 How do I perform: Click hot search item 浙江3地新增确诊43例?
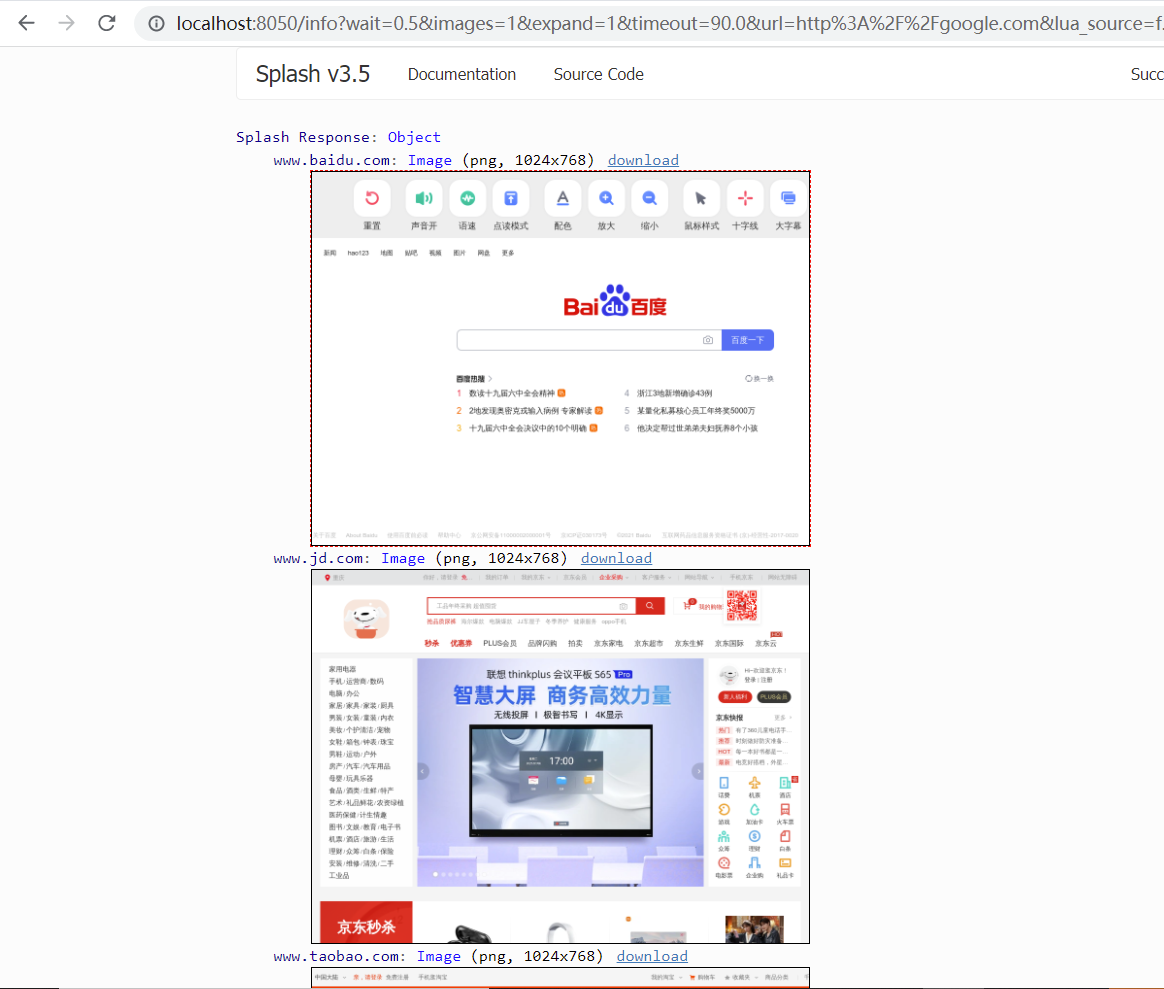[674, 394]
